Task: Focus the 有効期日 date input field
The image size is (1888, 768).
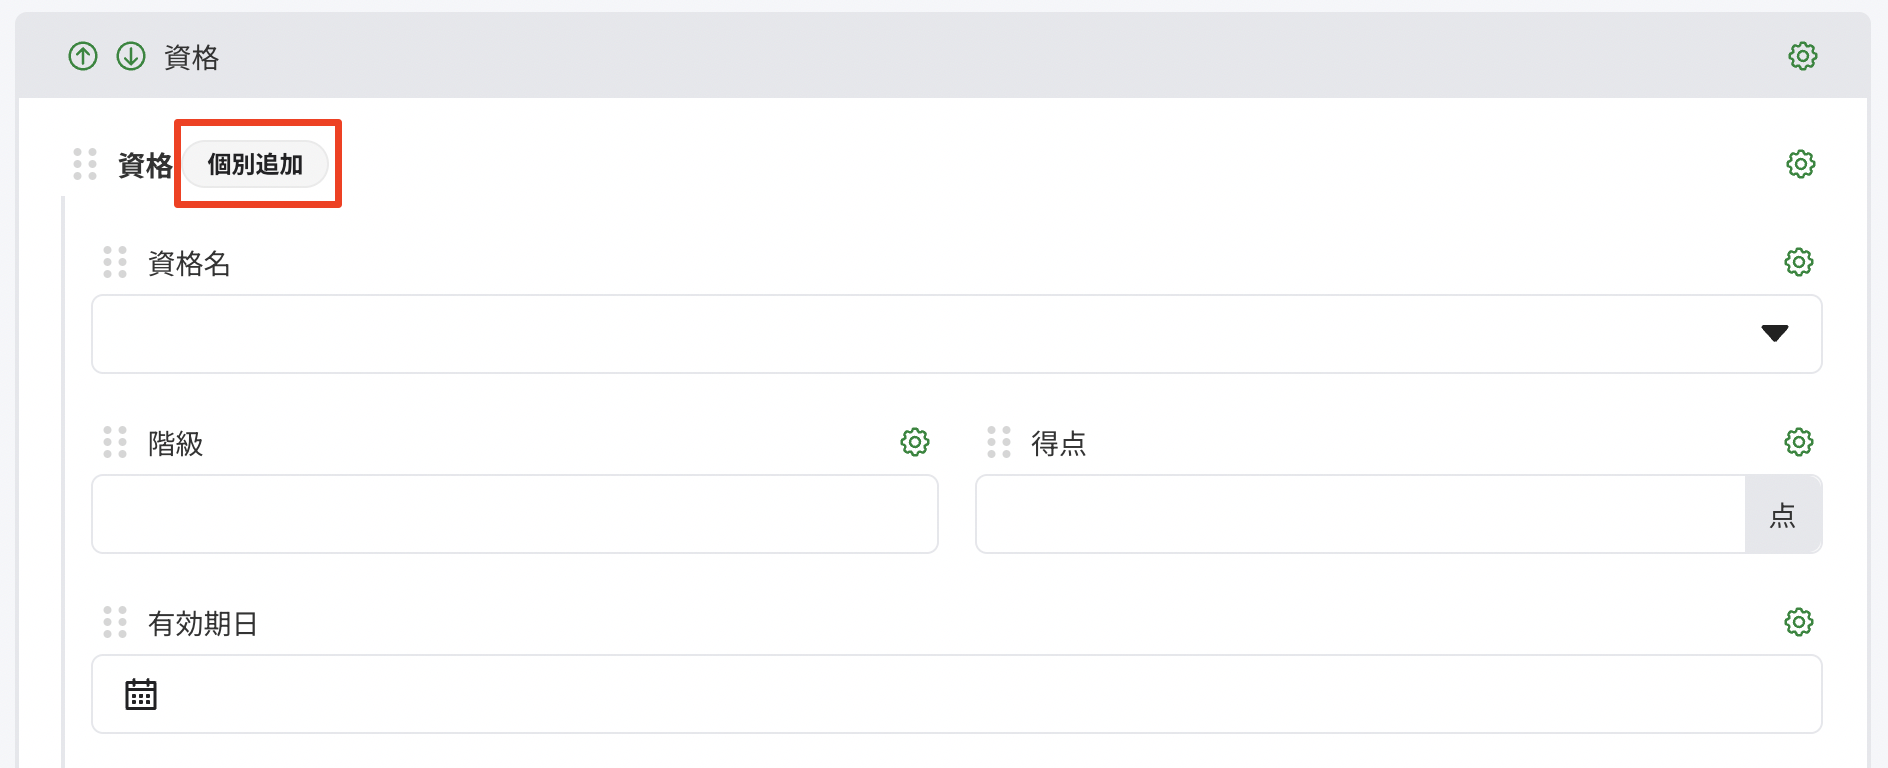Action: (x=956, y=694)
